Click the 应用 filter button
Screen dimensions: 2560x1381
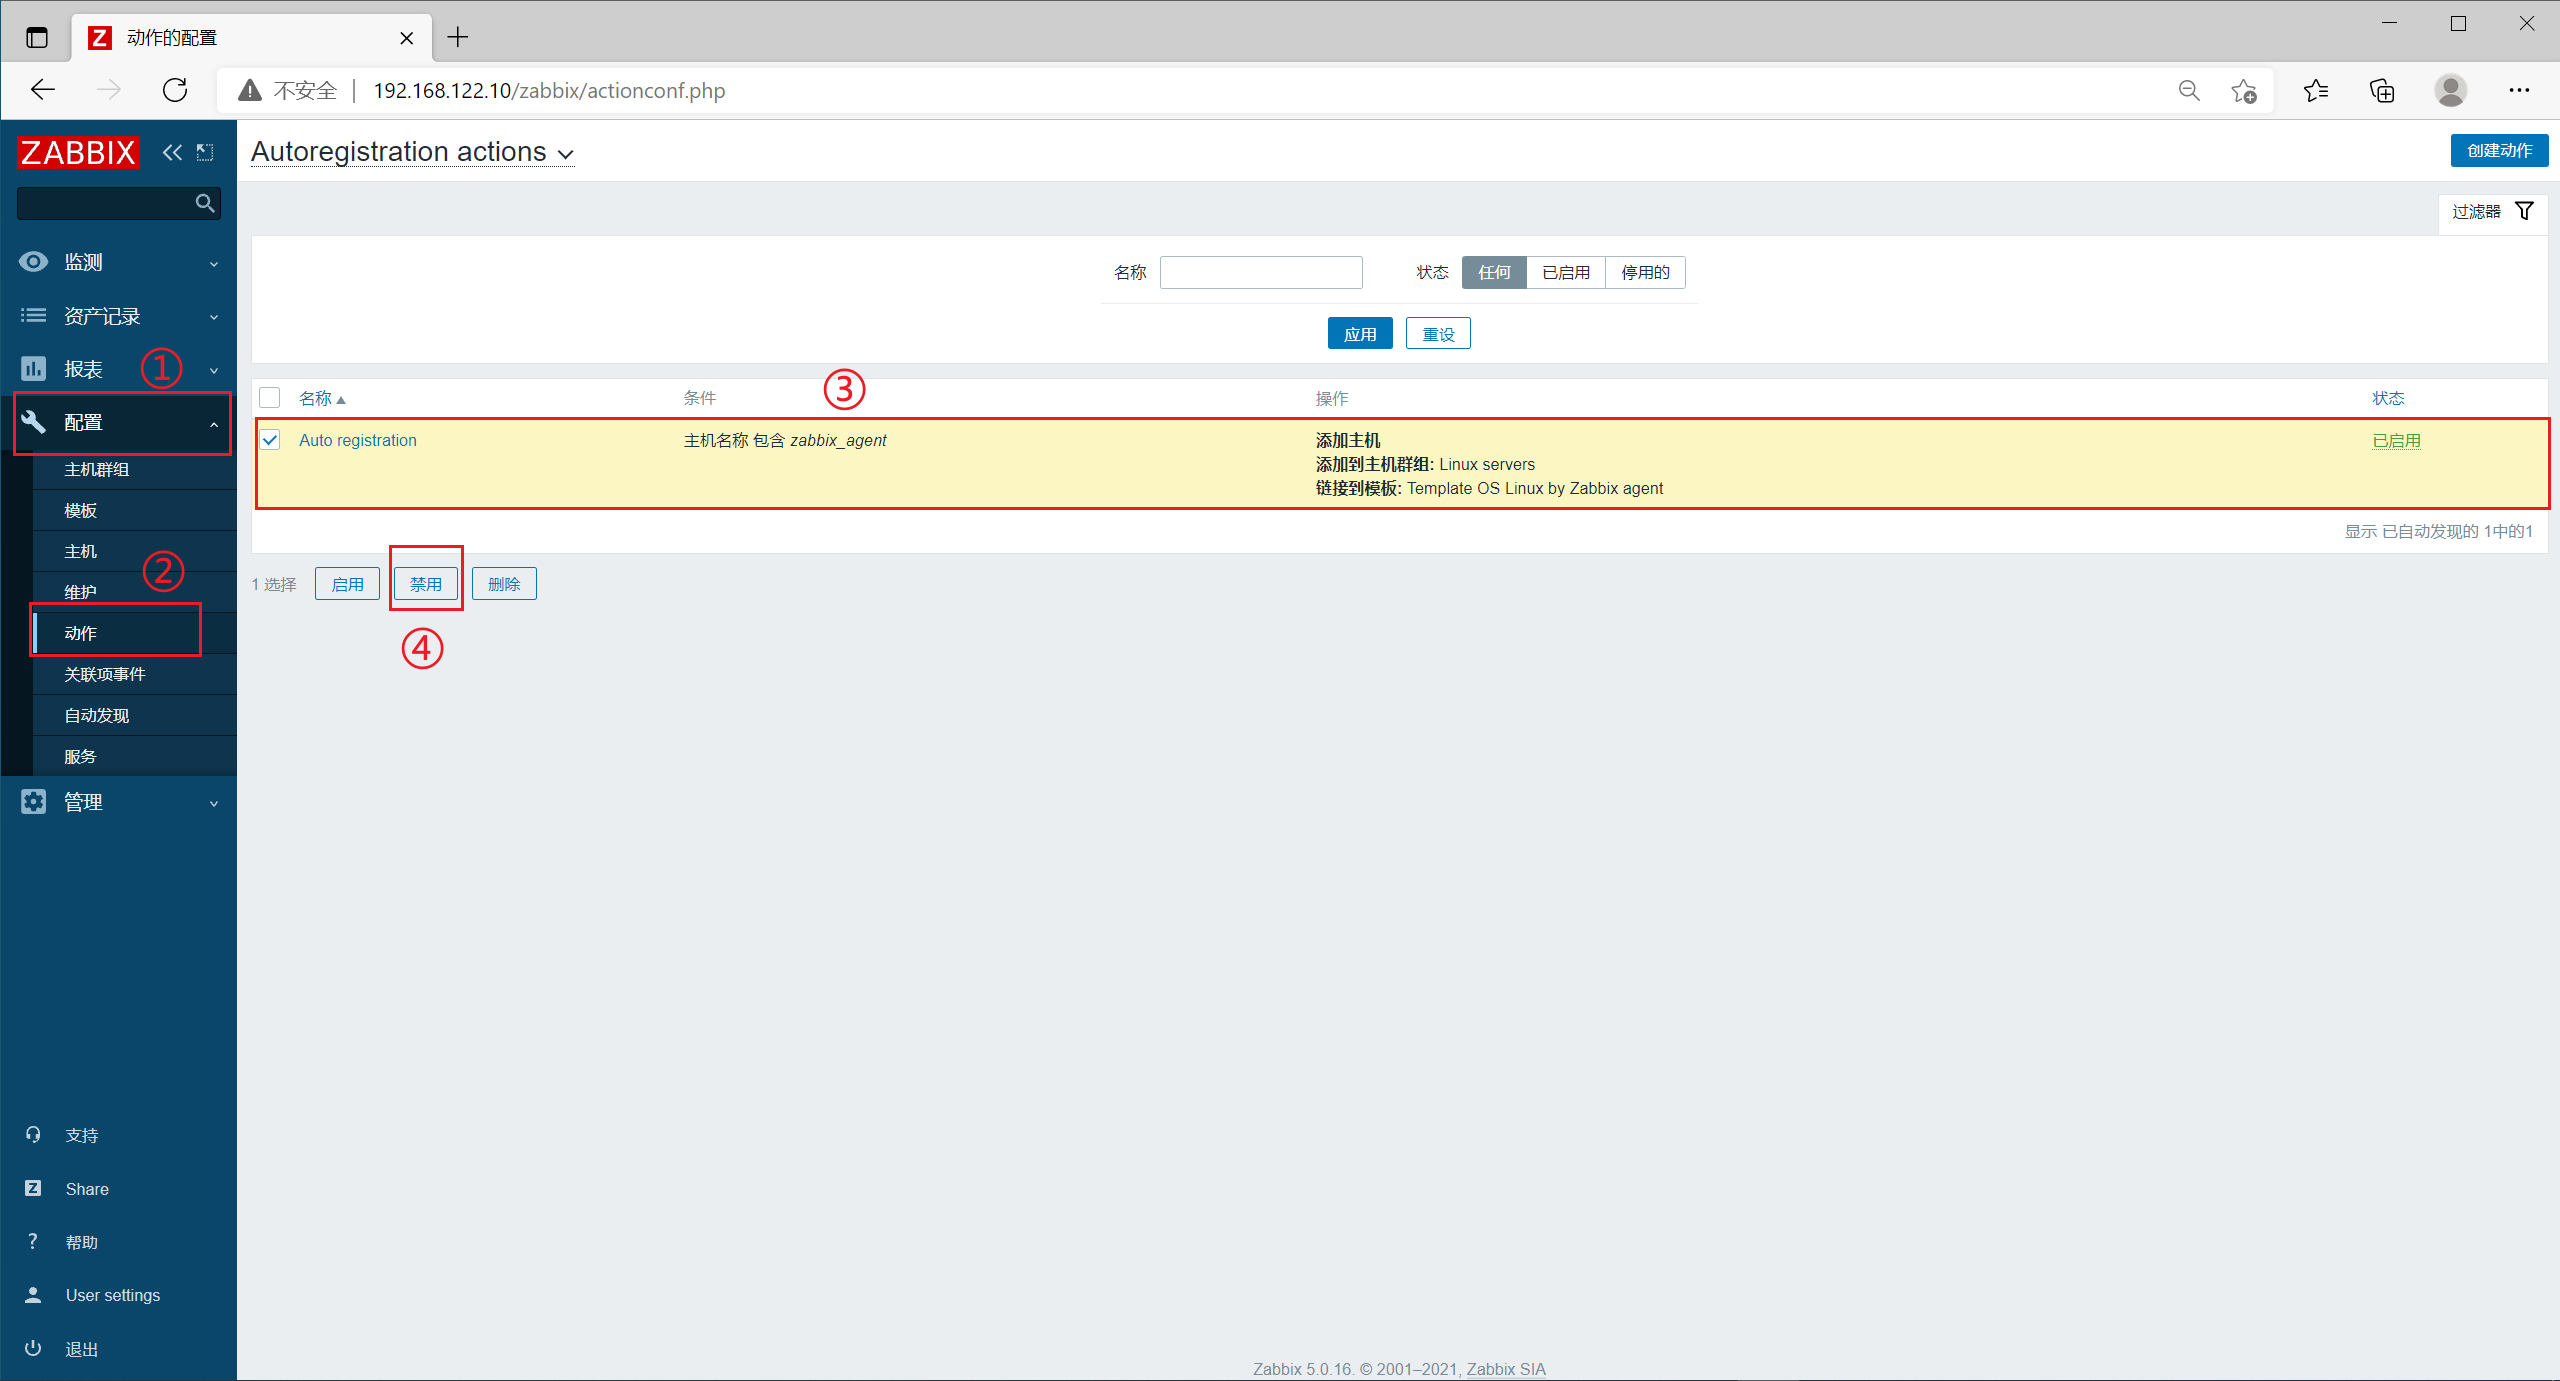1360,333
